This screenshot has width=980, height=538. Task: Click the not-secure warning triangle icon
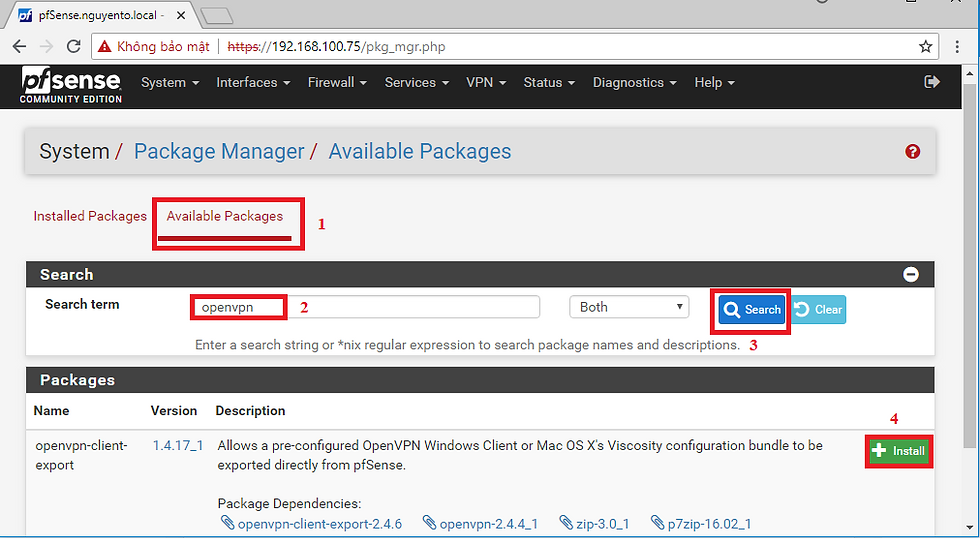(x=104, y=46)
